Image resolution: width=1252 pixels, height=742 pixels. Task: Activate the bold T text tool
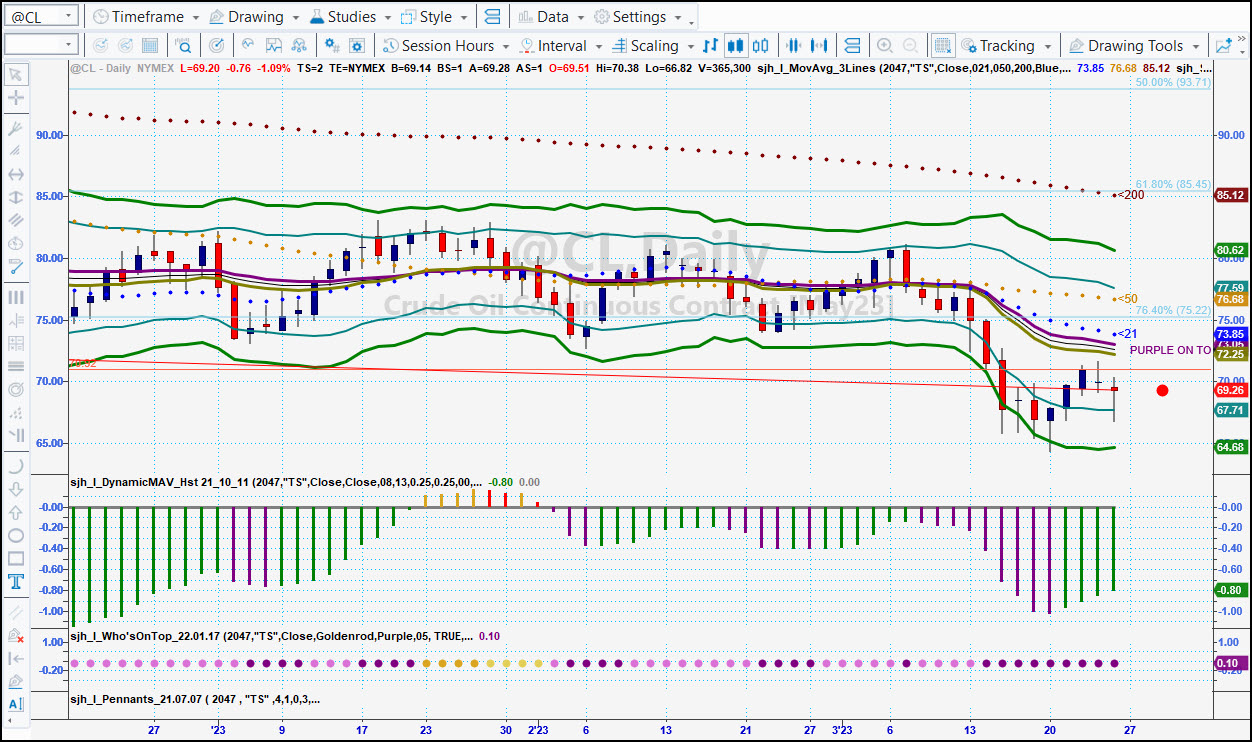pyautogui.click(x=16, y=582)
